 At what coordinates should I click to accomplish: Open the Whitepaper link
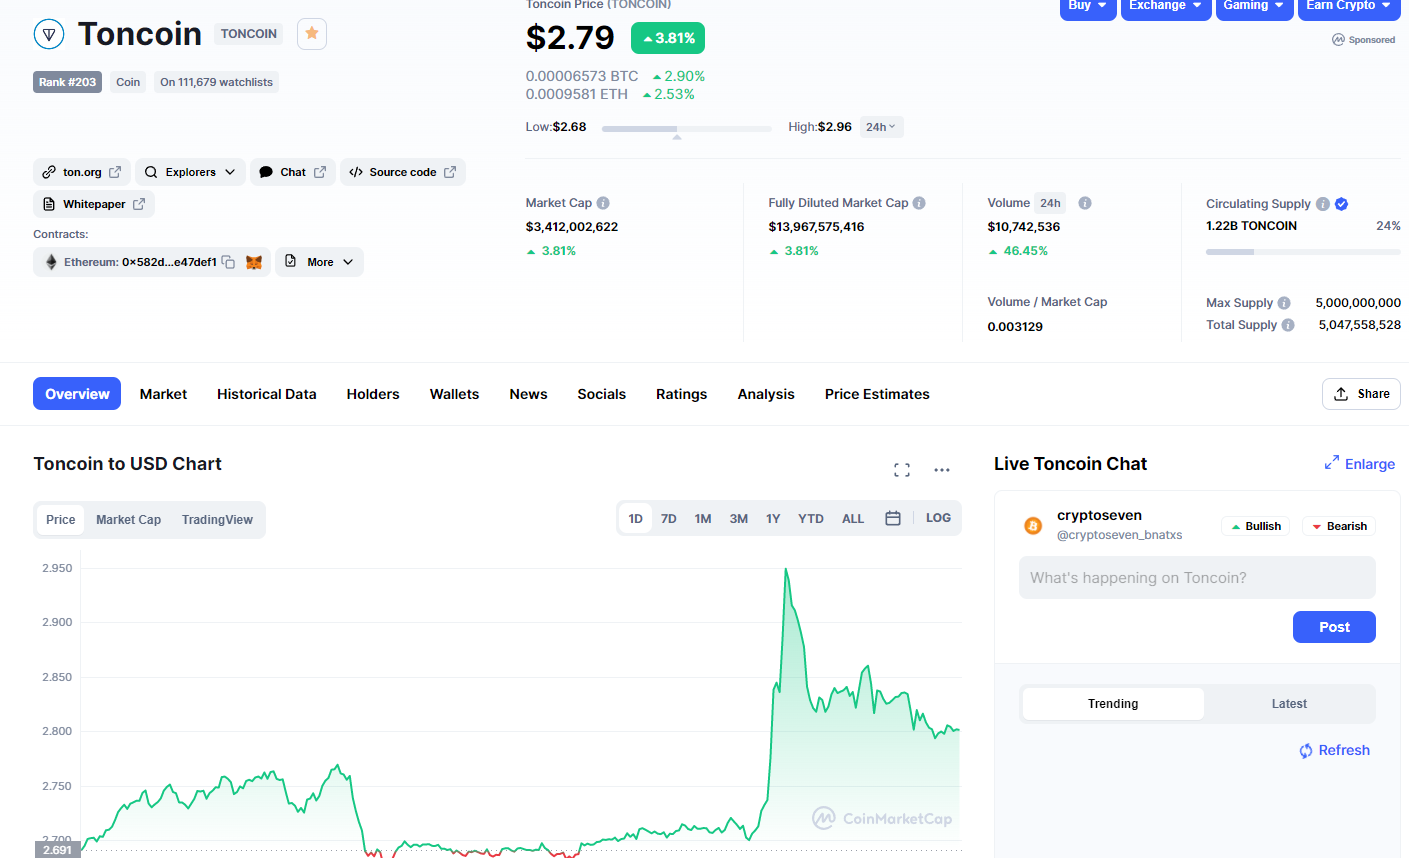pyautogui.click(x=94, y=204)
